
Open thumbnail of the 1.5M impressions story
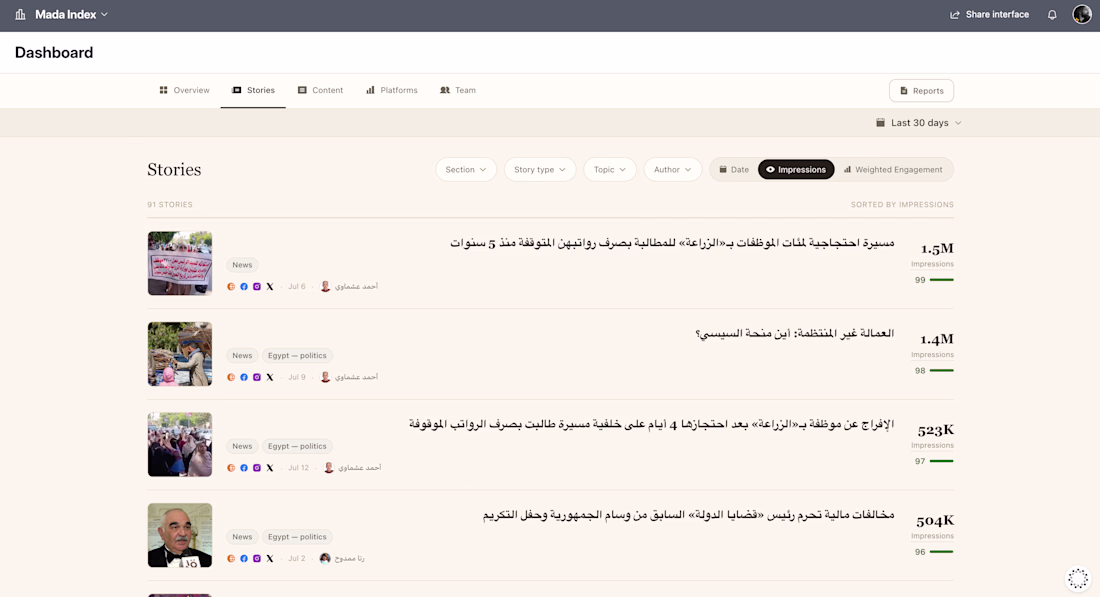click(180, 263)
